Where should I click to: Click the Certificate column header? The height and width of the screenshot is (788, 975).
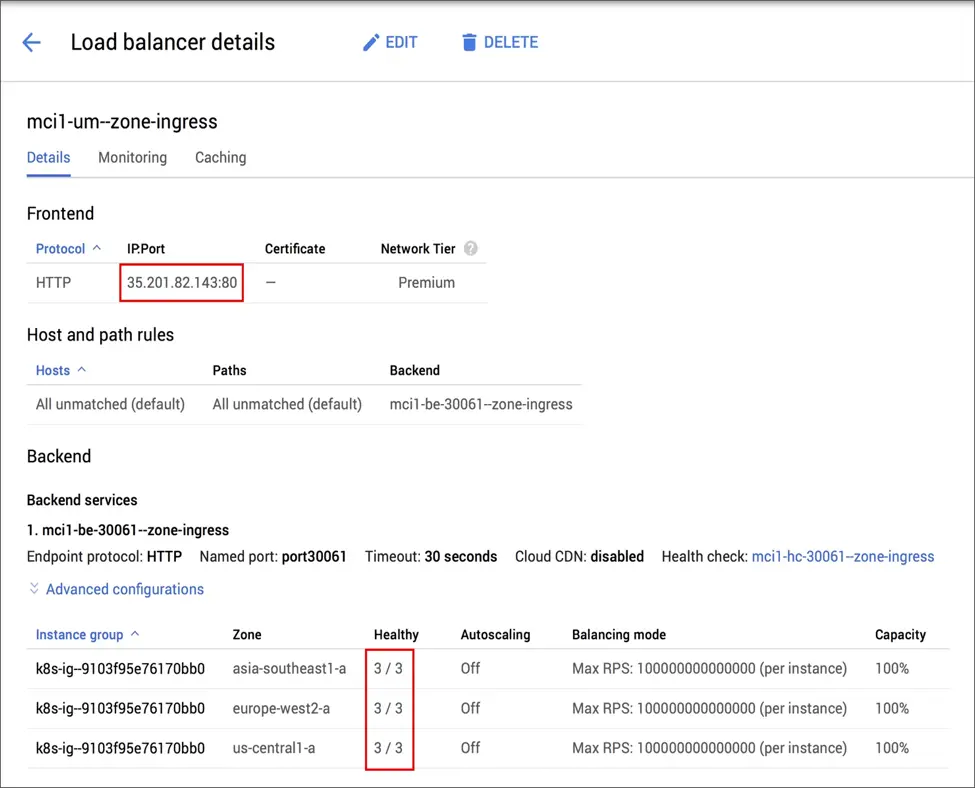(295, 249)
